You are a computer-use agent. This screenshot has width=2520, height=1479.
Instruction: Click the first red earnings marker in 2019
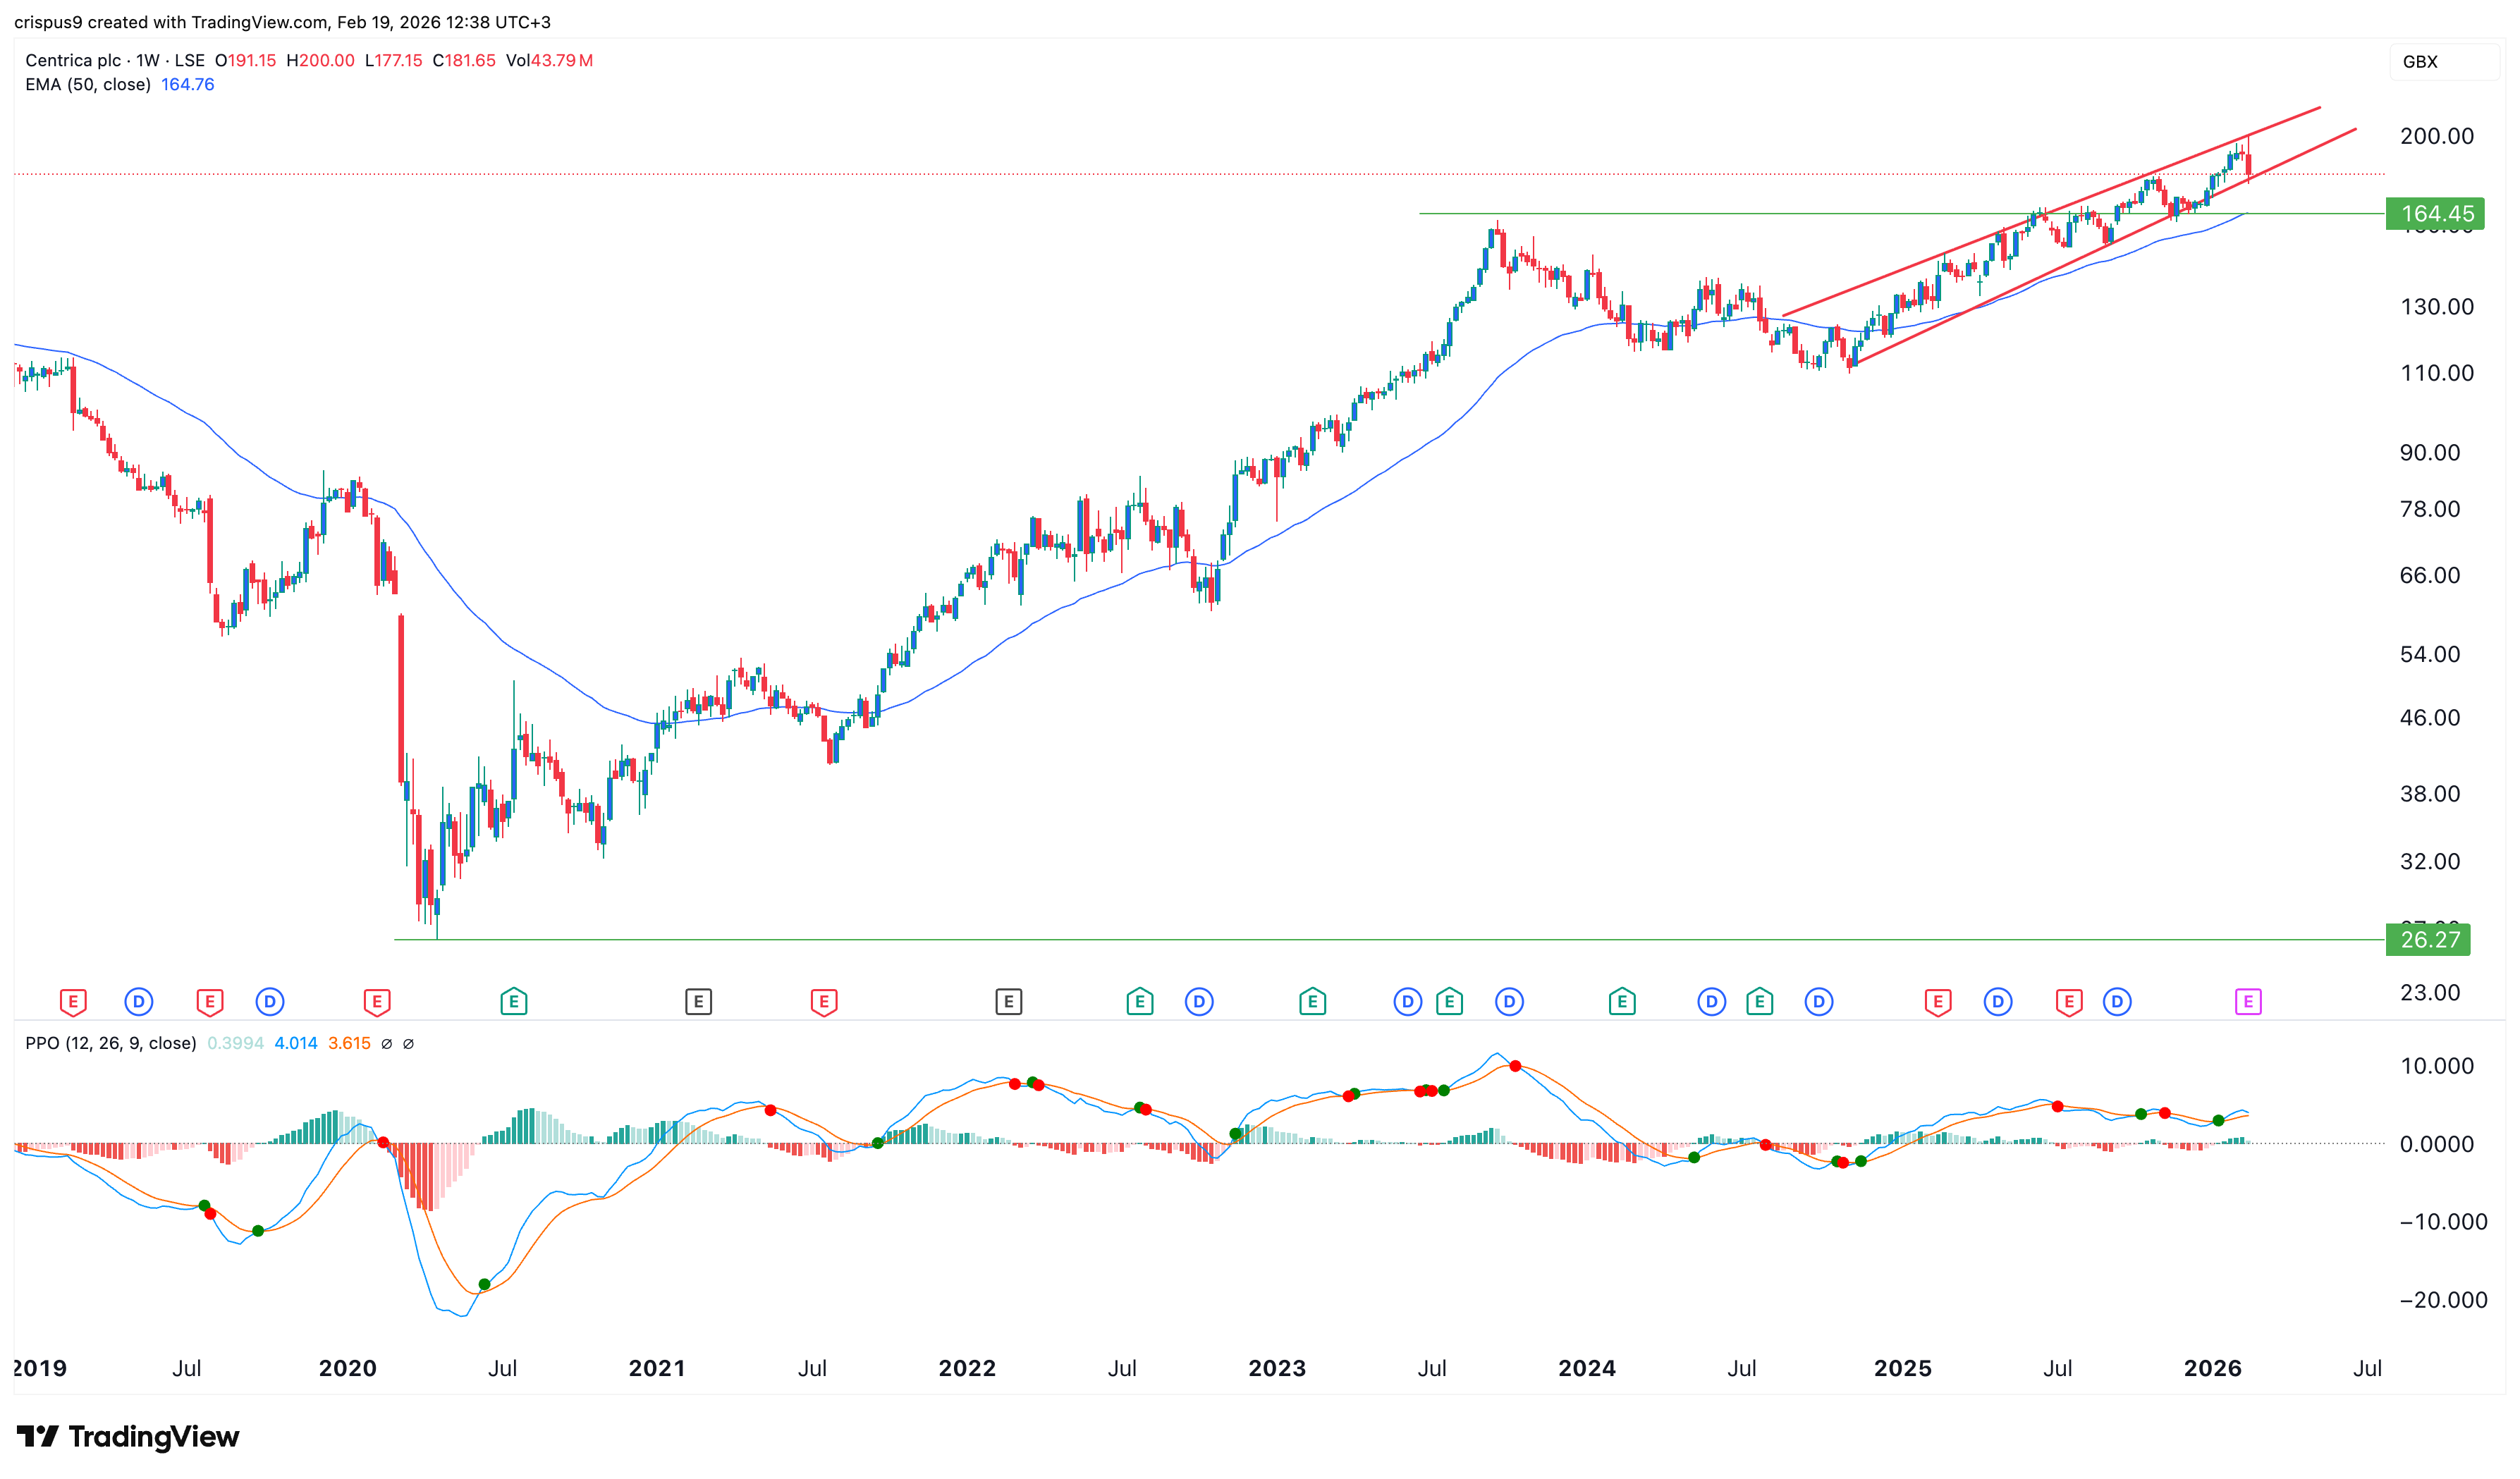click(x=73, y=1001)
